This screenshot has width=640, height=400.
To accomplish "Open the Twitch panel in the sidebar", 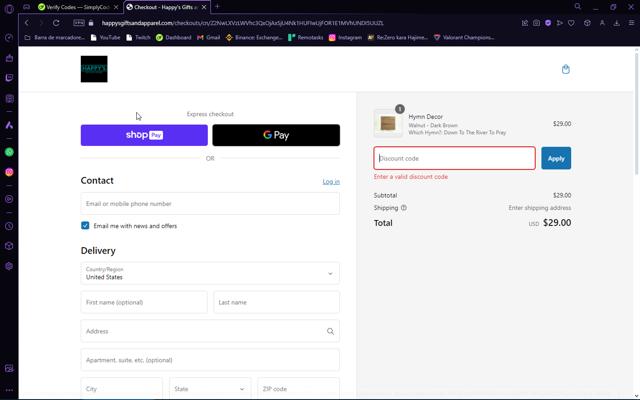I will pos(9,78).
